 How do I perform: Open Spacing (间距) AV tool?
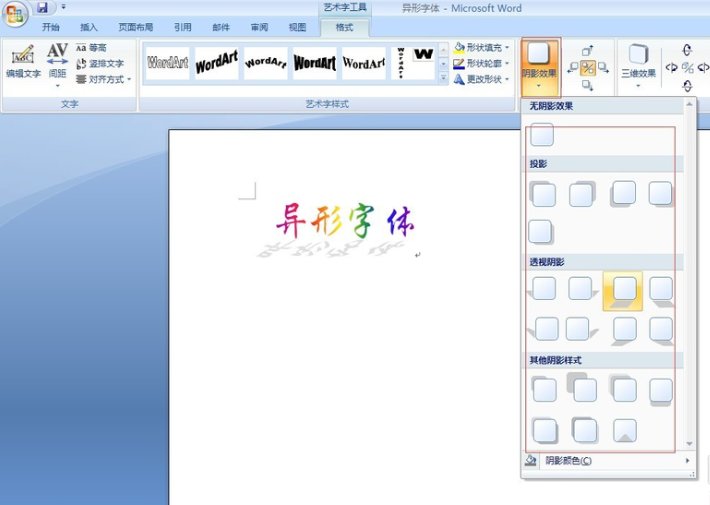58,65
